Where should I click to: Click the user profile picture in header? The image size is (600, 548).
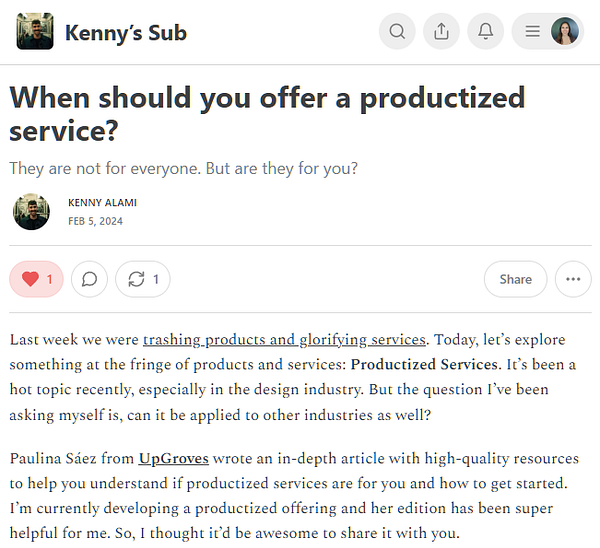point(565,32)
